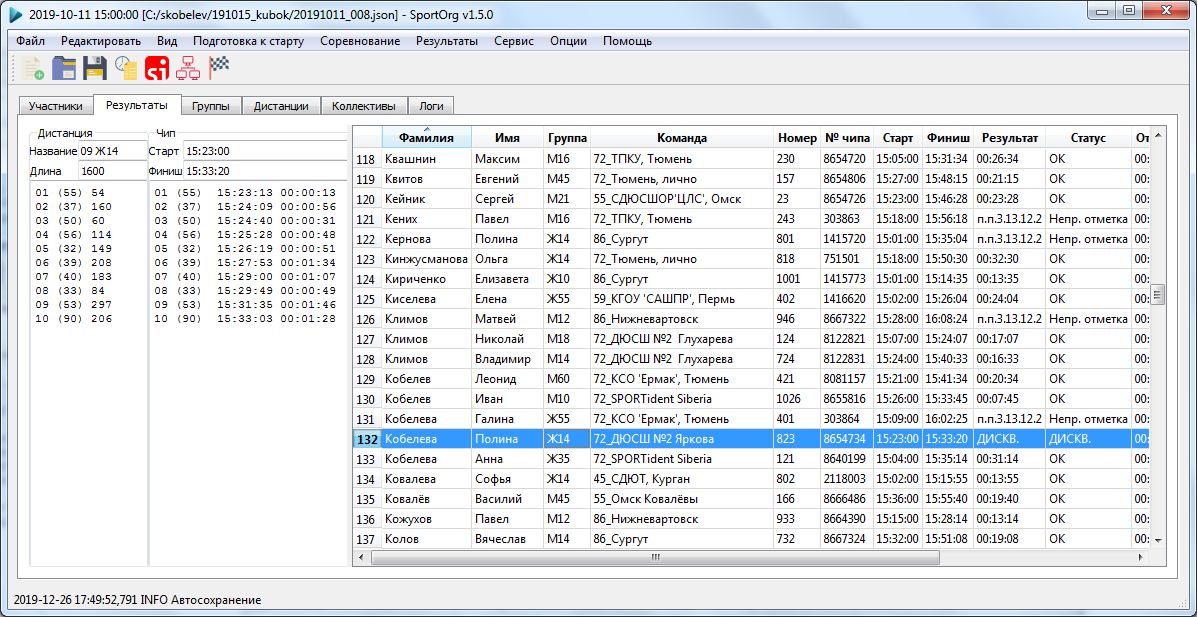
Task: Open the Результаты menu
Action: tap(447, 41)
